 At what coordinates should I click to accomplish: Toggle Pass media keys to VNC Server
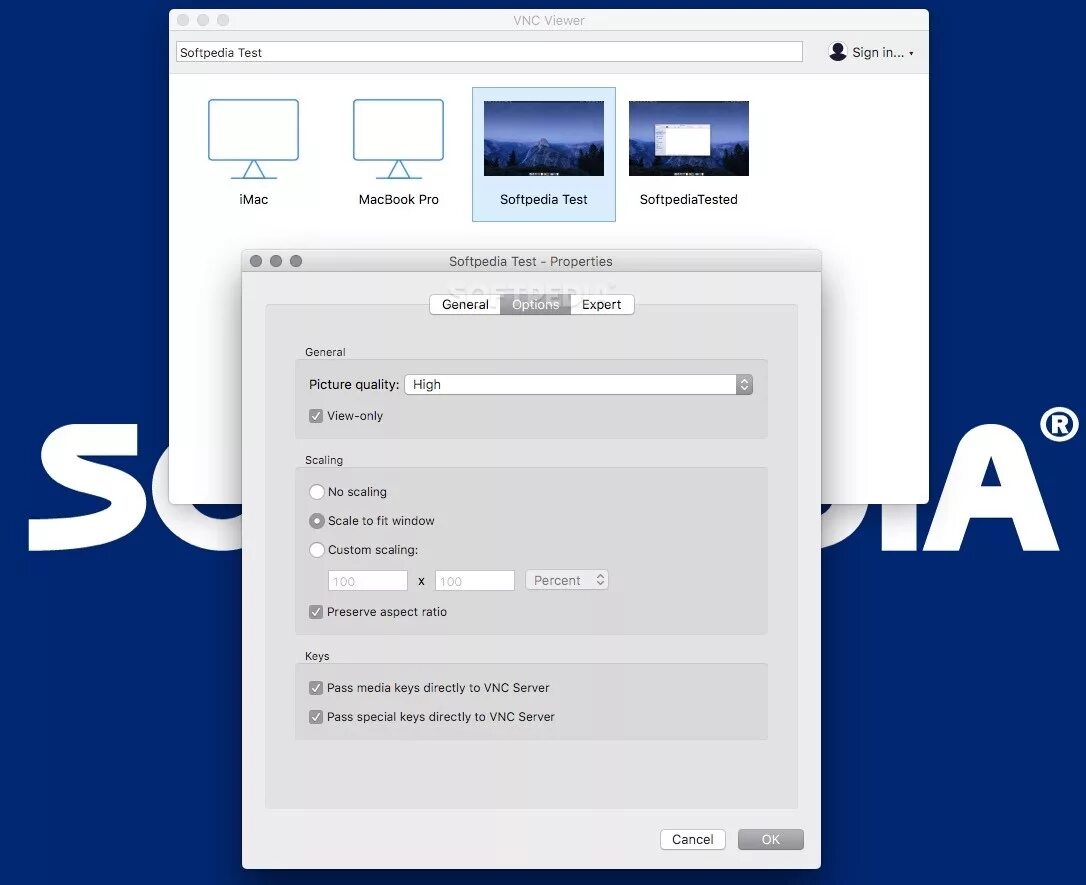(x=316, y=688)
